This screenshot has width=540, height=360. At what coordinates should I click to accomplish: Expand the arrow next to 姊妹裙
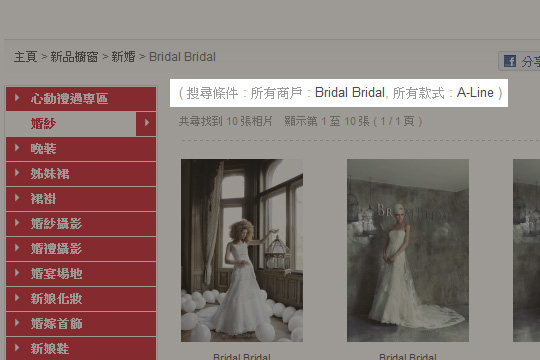17,173
